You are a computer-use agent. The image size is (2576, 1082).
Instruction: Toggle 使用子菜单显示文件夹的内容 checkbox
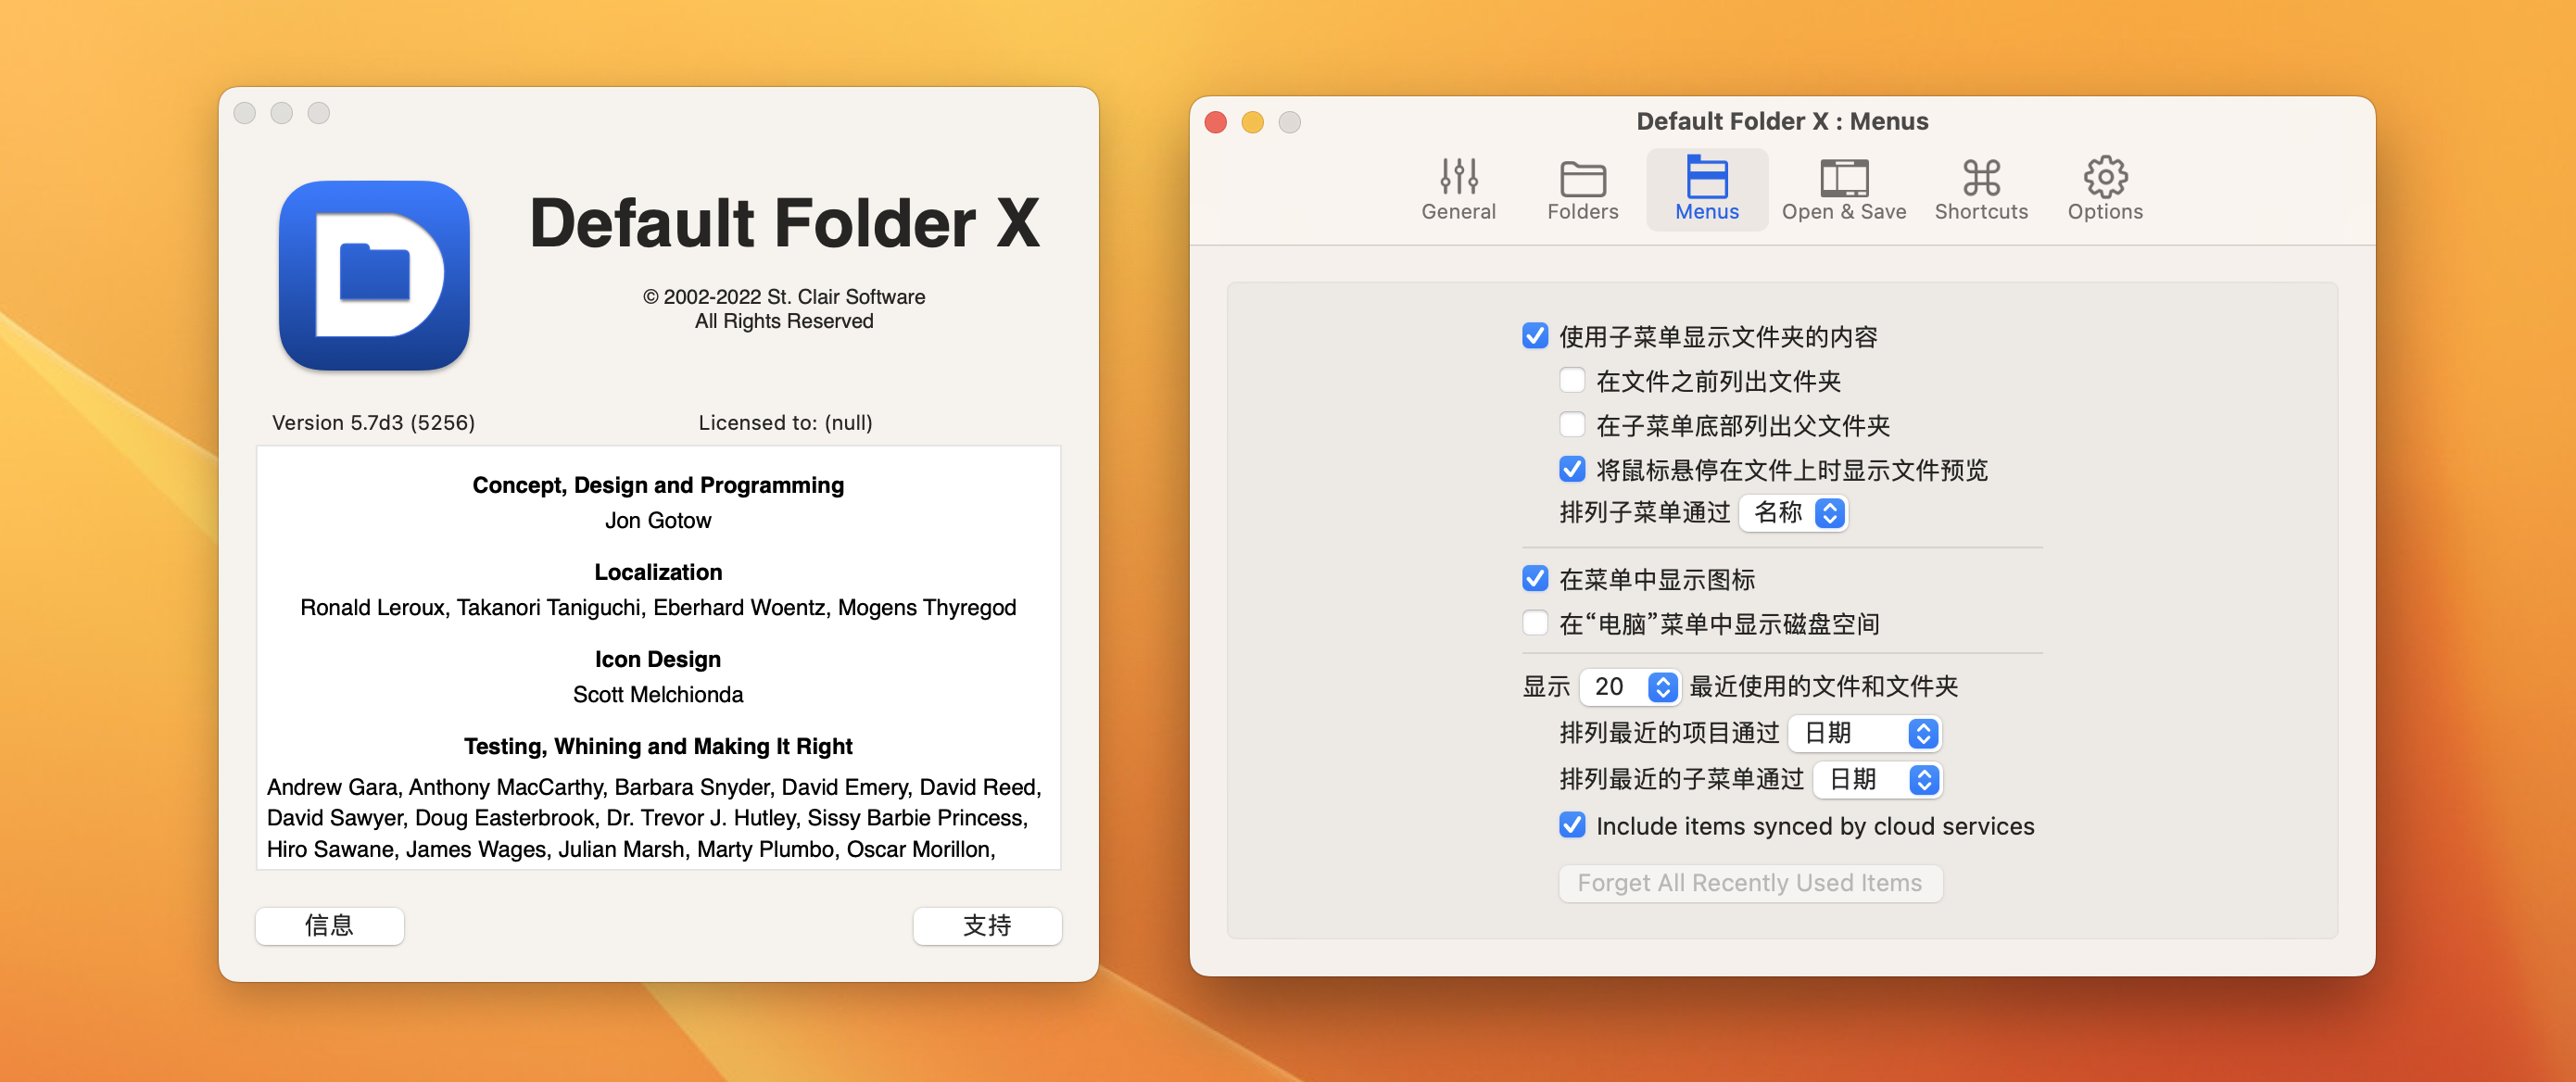(x=1534, y=336)
